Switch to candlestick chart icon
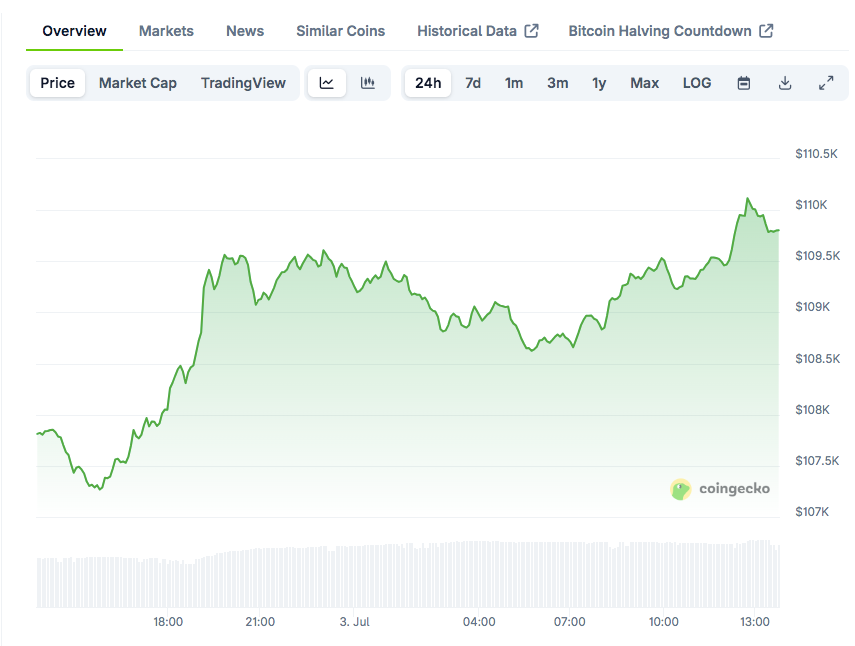Image resolution: width=855 pixels, height=646 pixels. (x=368, y=83)
